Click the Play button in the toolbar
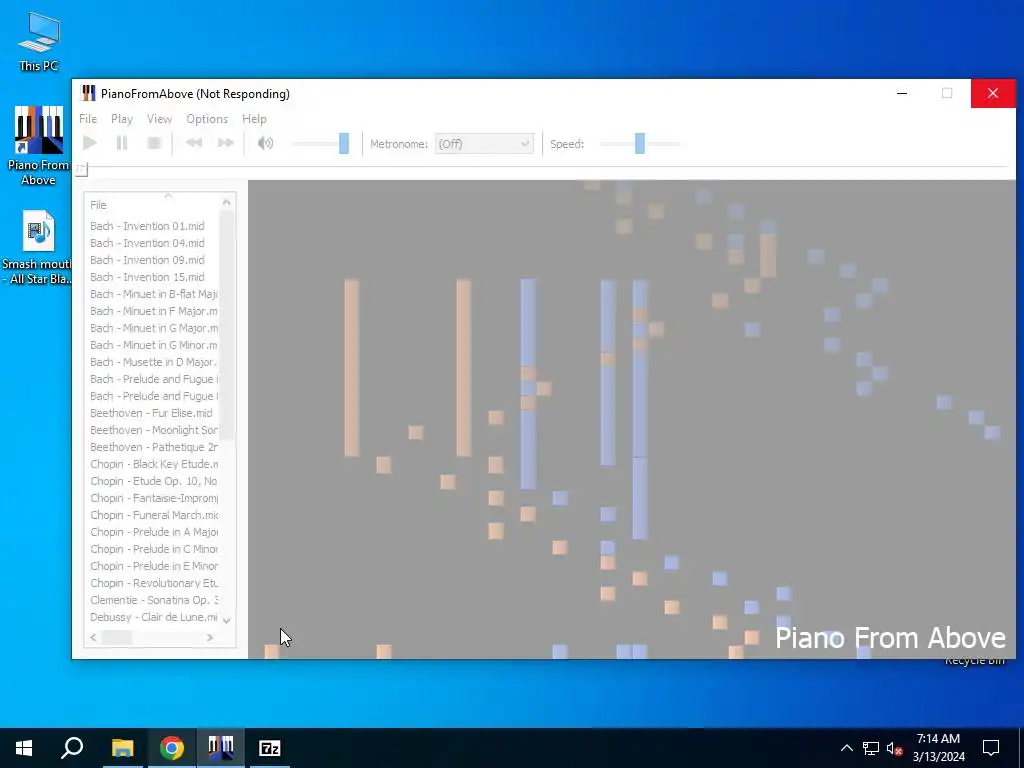This screenshot has width=1024, height=768. (x=90, y=143)
